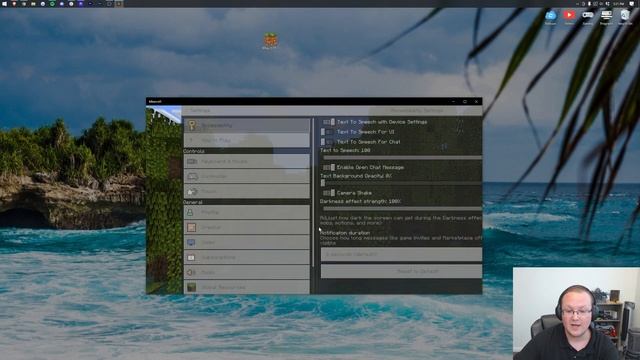The width and height of the screenshot is (640, 360).
Task: Open the Controller settings via gamepad icon
Action: point(192,176)
